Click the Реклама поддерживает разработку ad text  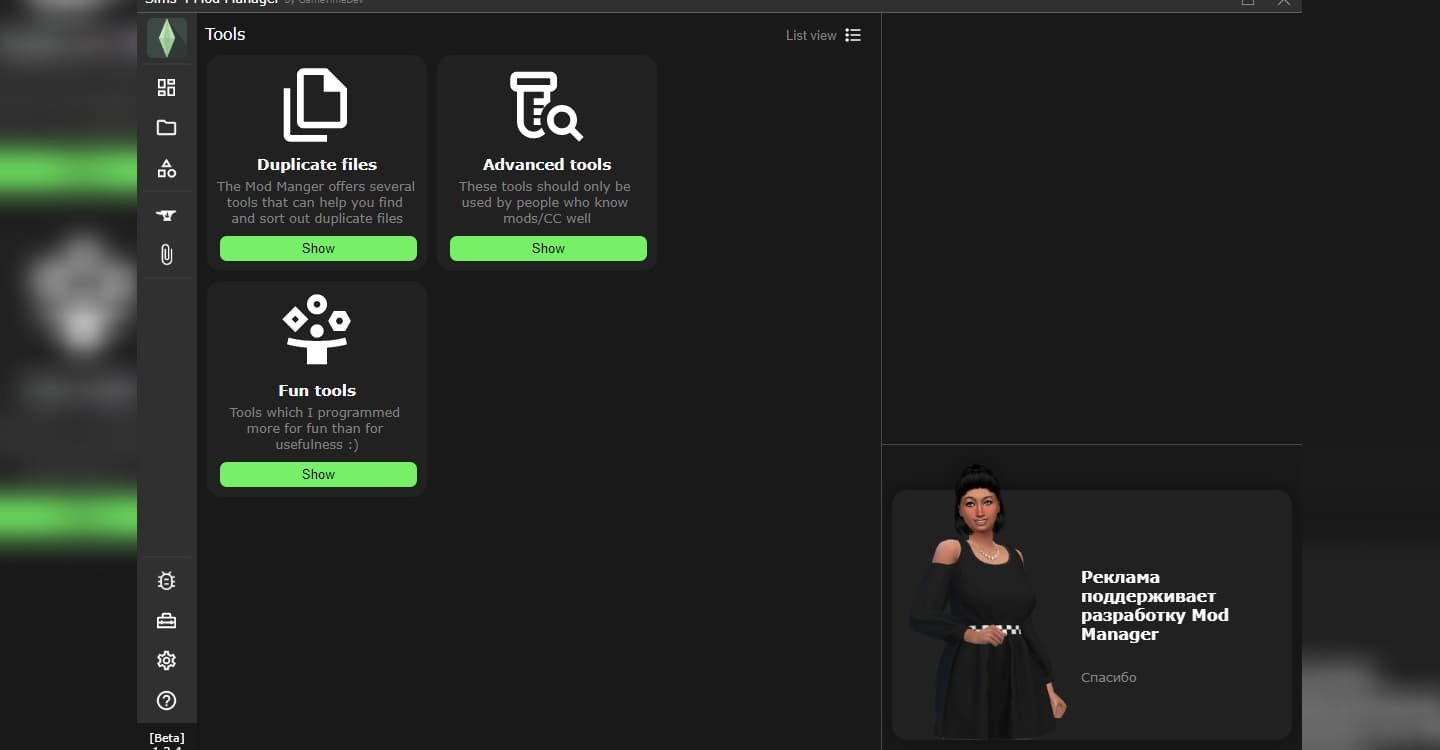coord(1155,605)
